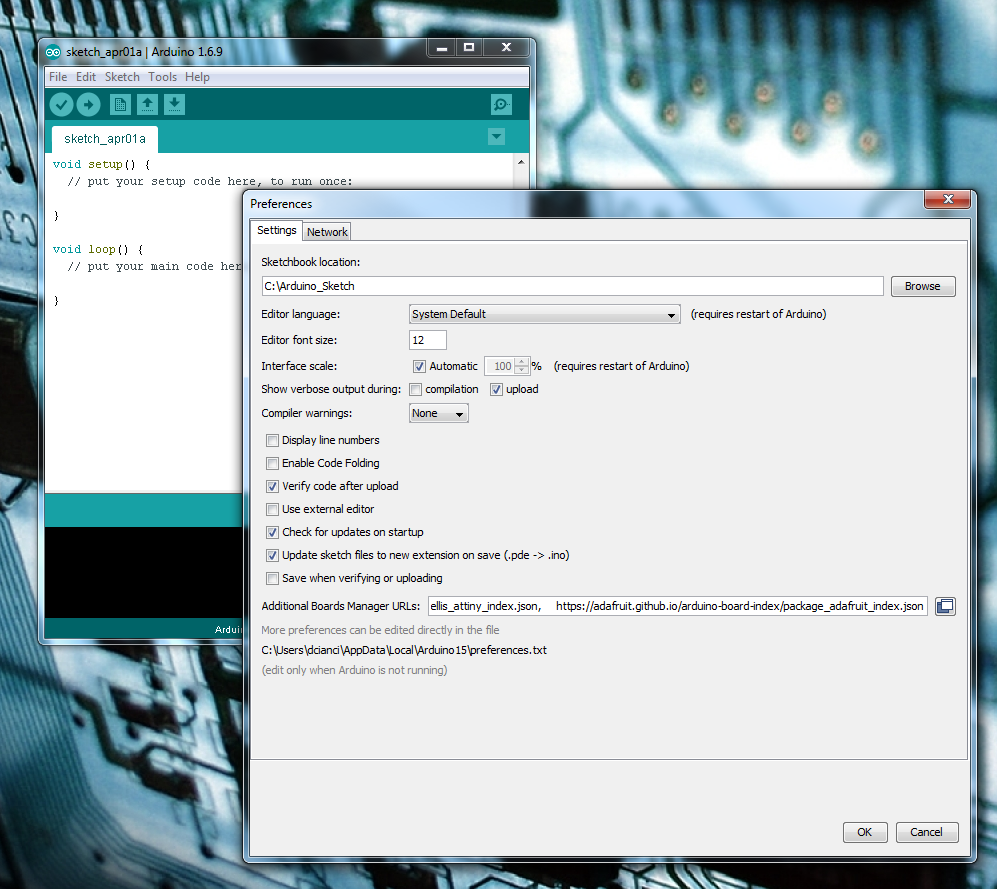Click the Editor font size field

(x=427, y=340)
